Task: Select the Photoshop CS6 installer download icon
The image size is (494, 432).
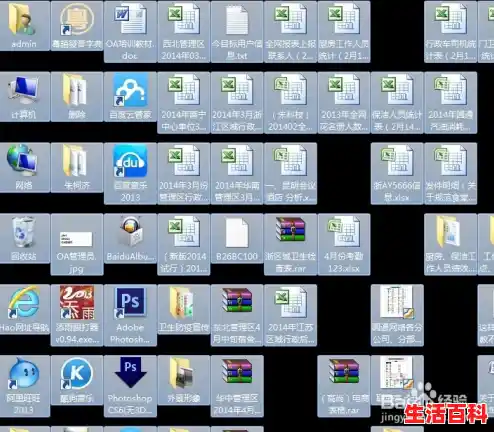Action: point(130,386)
